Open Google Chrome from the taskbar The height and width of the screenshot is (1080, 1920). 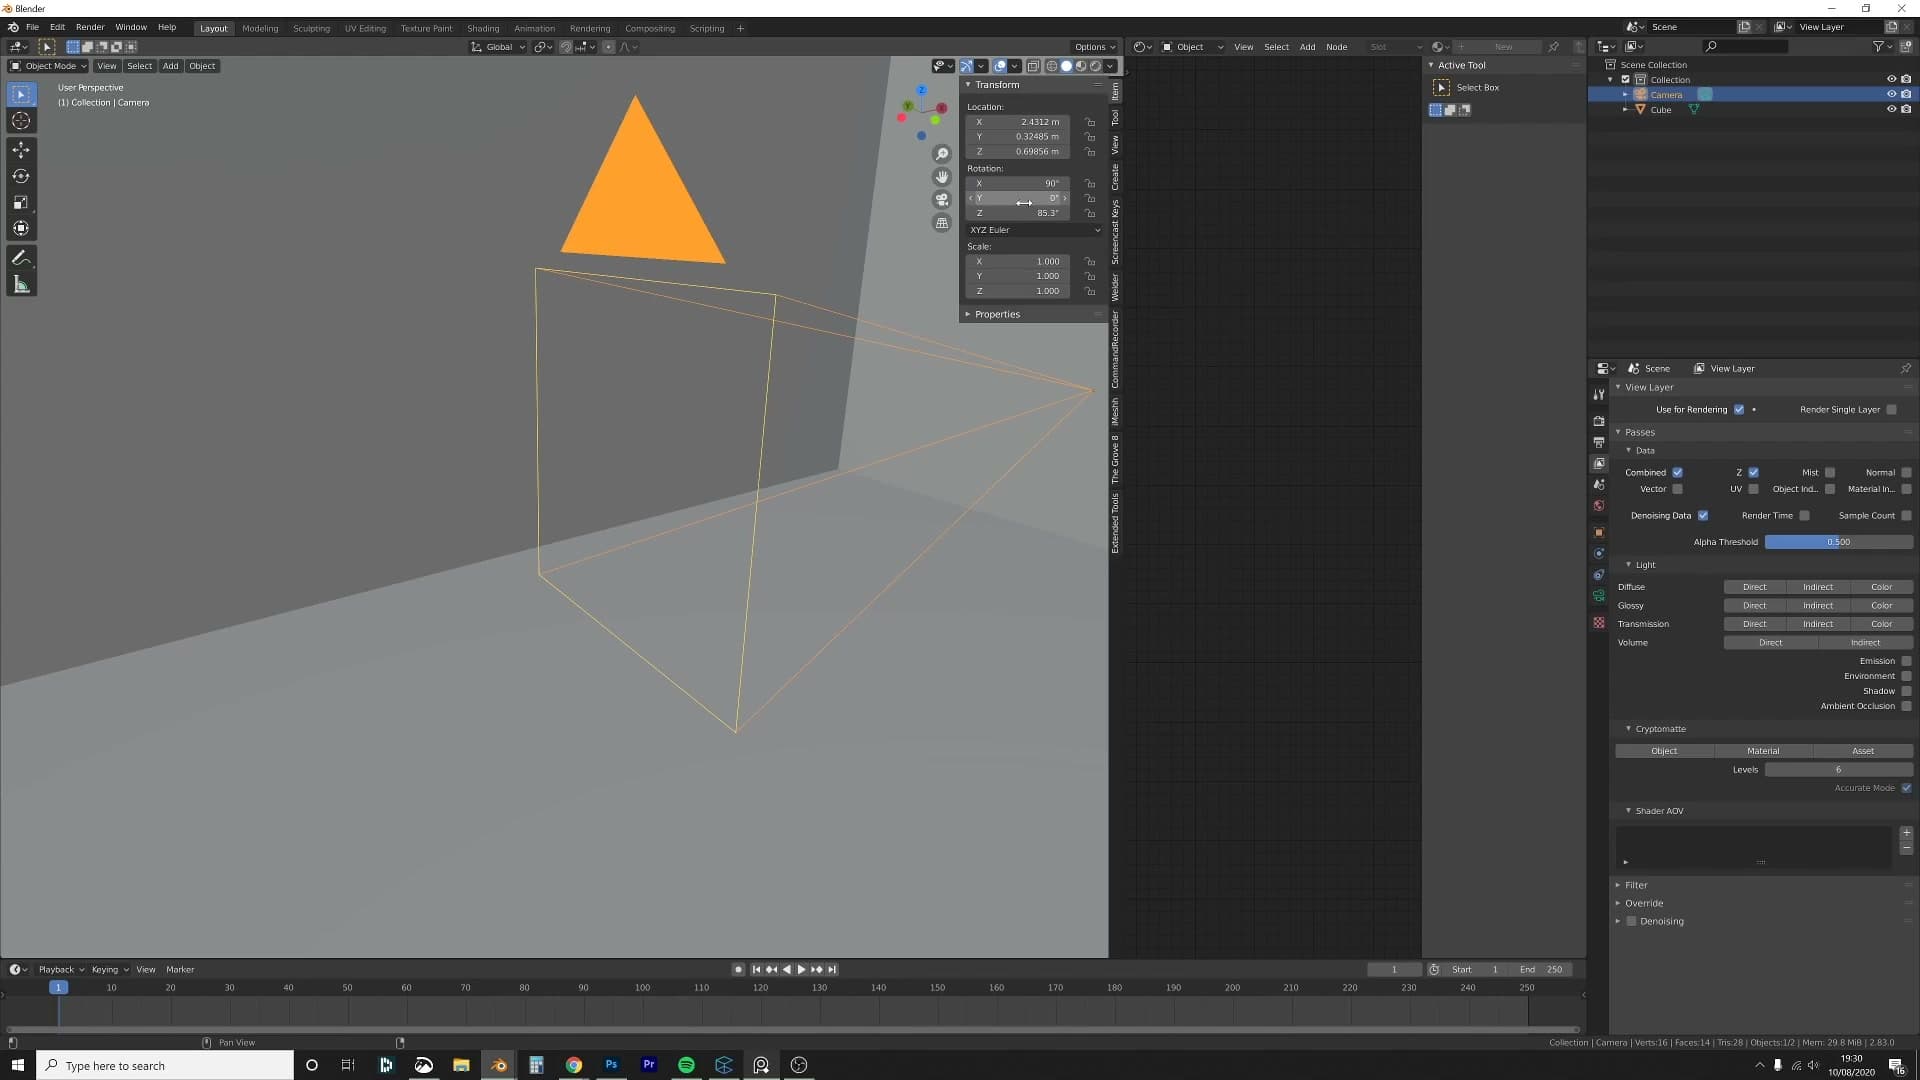point(574,1065)
